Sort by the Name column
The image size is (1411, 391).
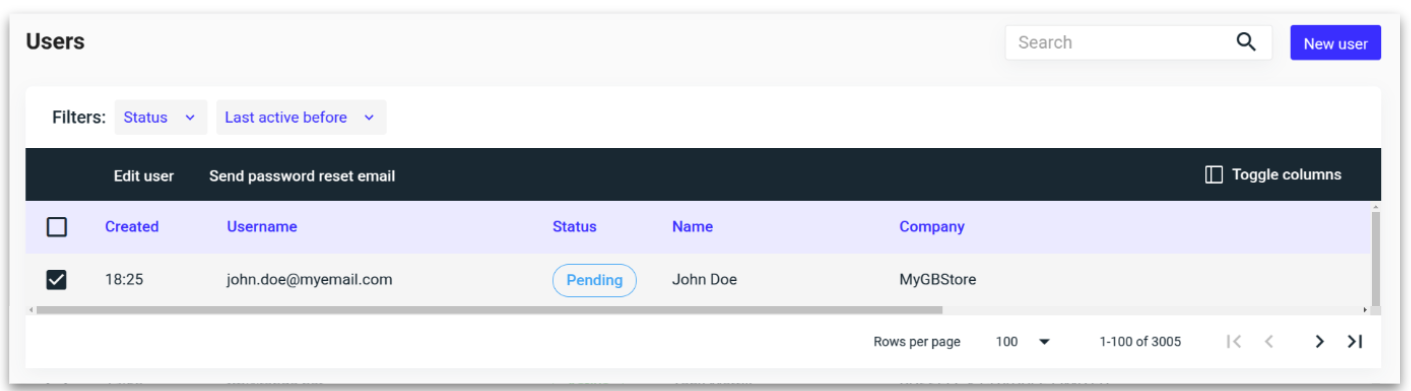coord(692,227)
